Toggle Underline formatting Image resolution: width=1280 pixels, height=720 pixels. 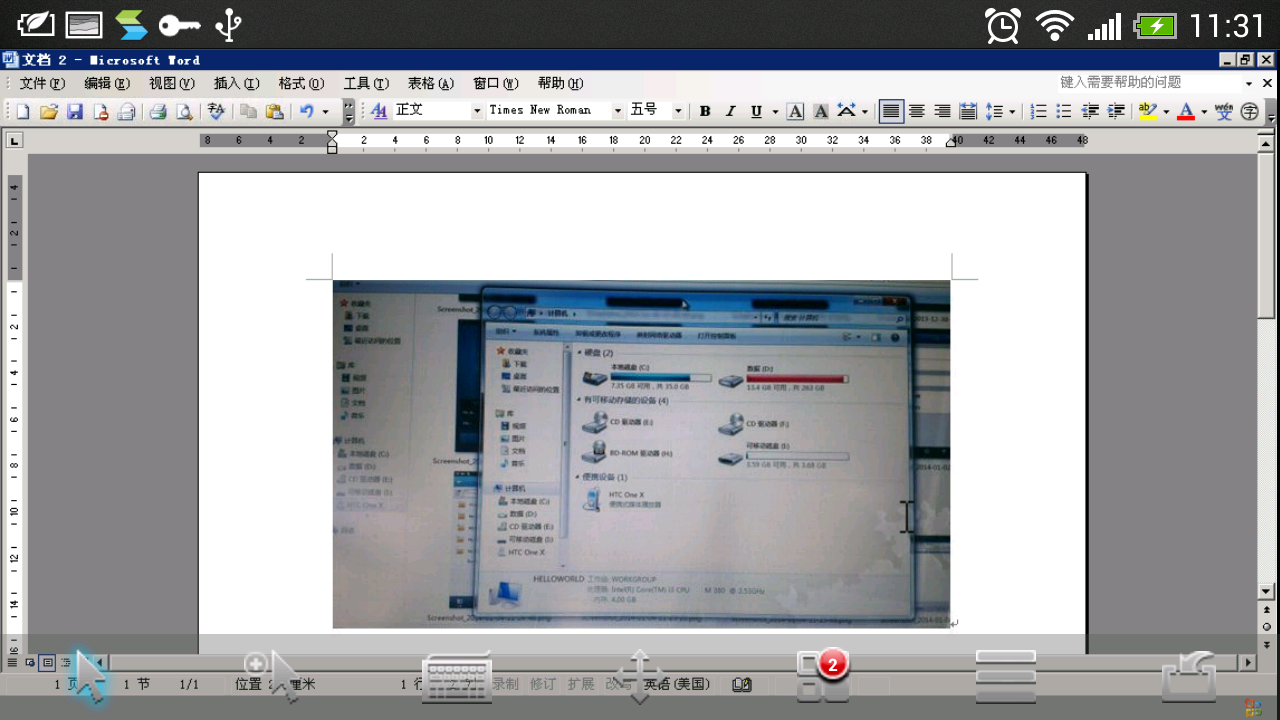(x=756, y=111)
